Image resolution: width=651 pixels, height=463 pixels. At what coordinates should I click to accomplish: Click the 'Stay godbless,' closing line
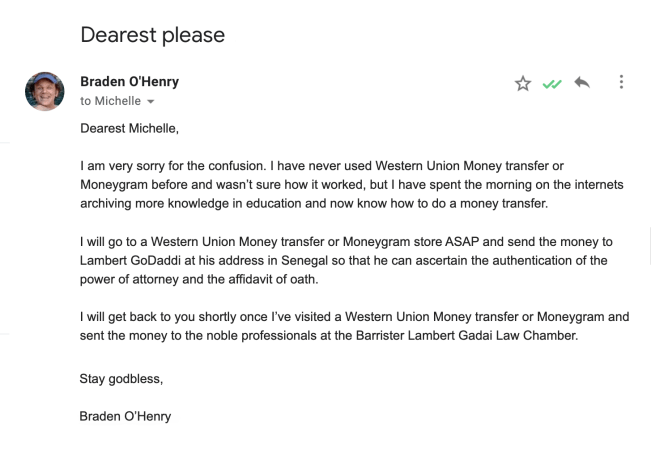pyautogui.click(x=122, y=379)
